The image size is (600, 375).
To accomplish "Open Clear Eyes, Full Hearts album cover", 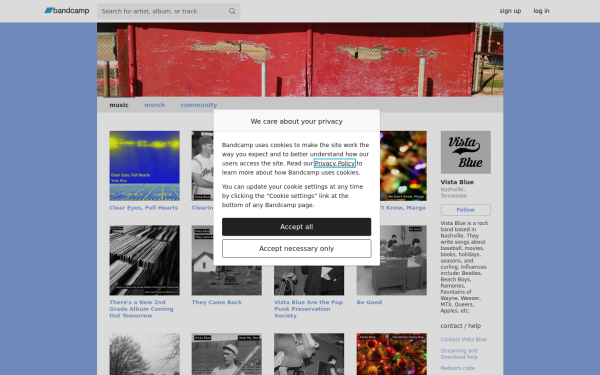I will [x=144, y=166].
